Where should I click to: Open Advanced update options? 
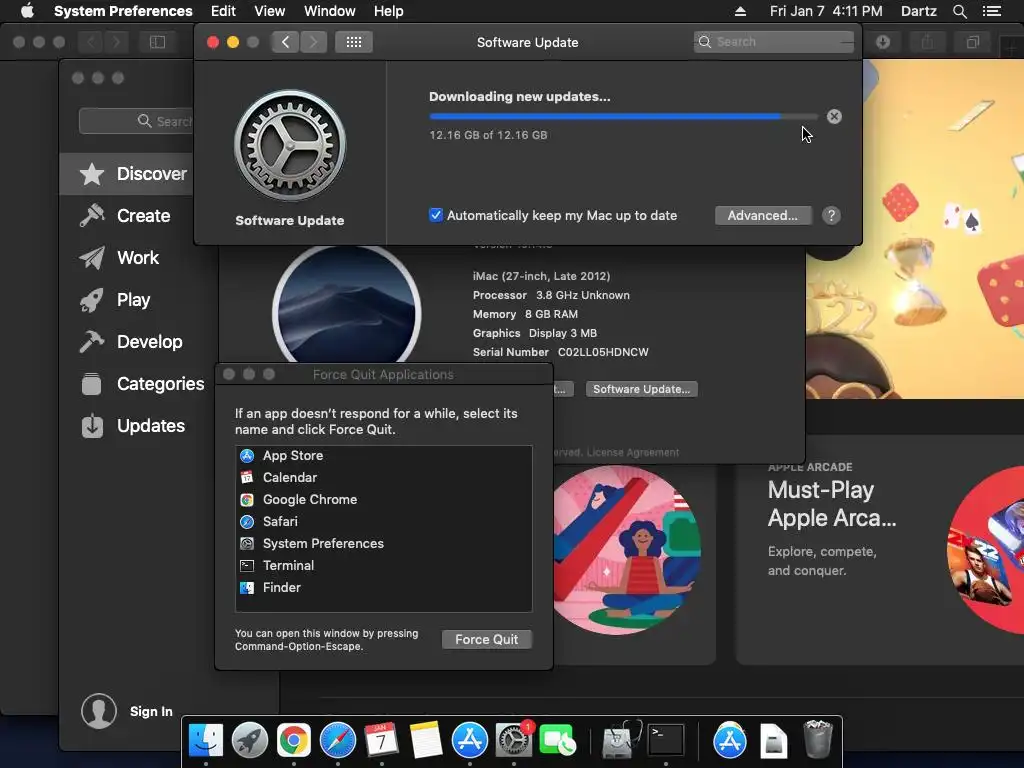pyautogui.click(x=763, y=216)
